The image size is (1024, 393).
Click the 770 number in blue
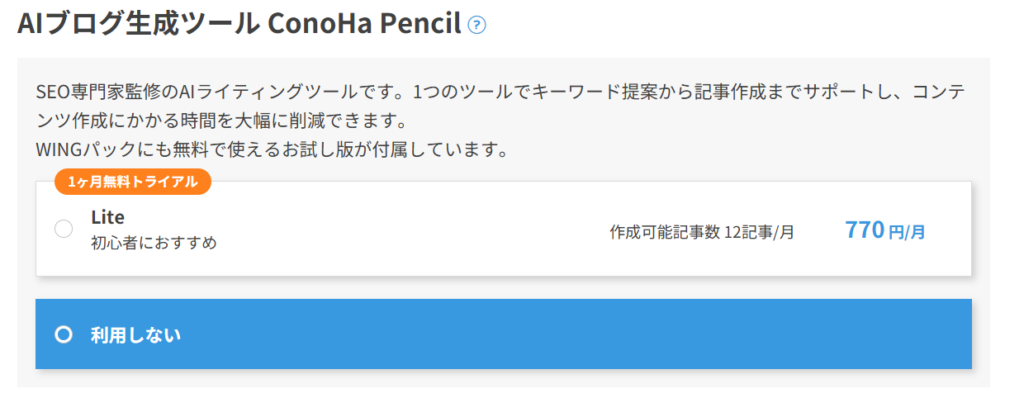pos(865,230)
